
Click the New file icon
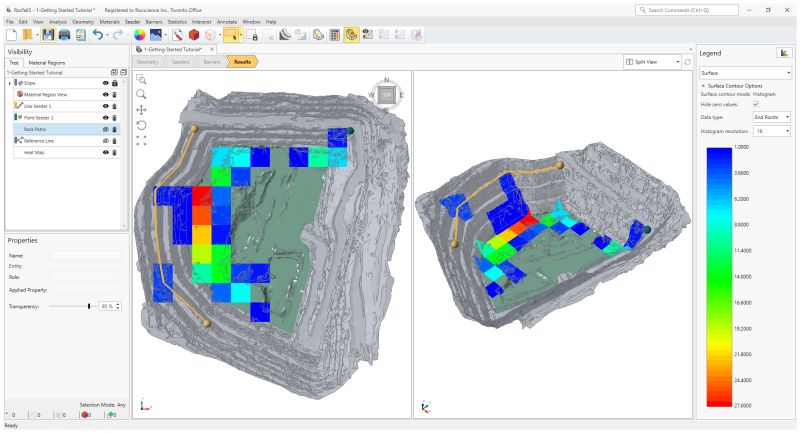(12, 35)
